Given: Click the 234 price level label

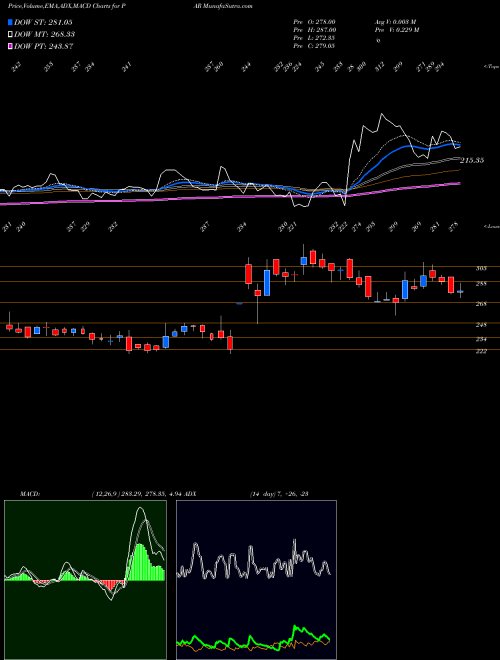Looking at the screenshot, I should click(x=481, y=339).
